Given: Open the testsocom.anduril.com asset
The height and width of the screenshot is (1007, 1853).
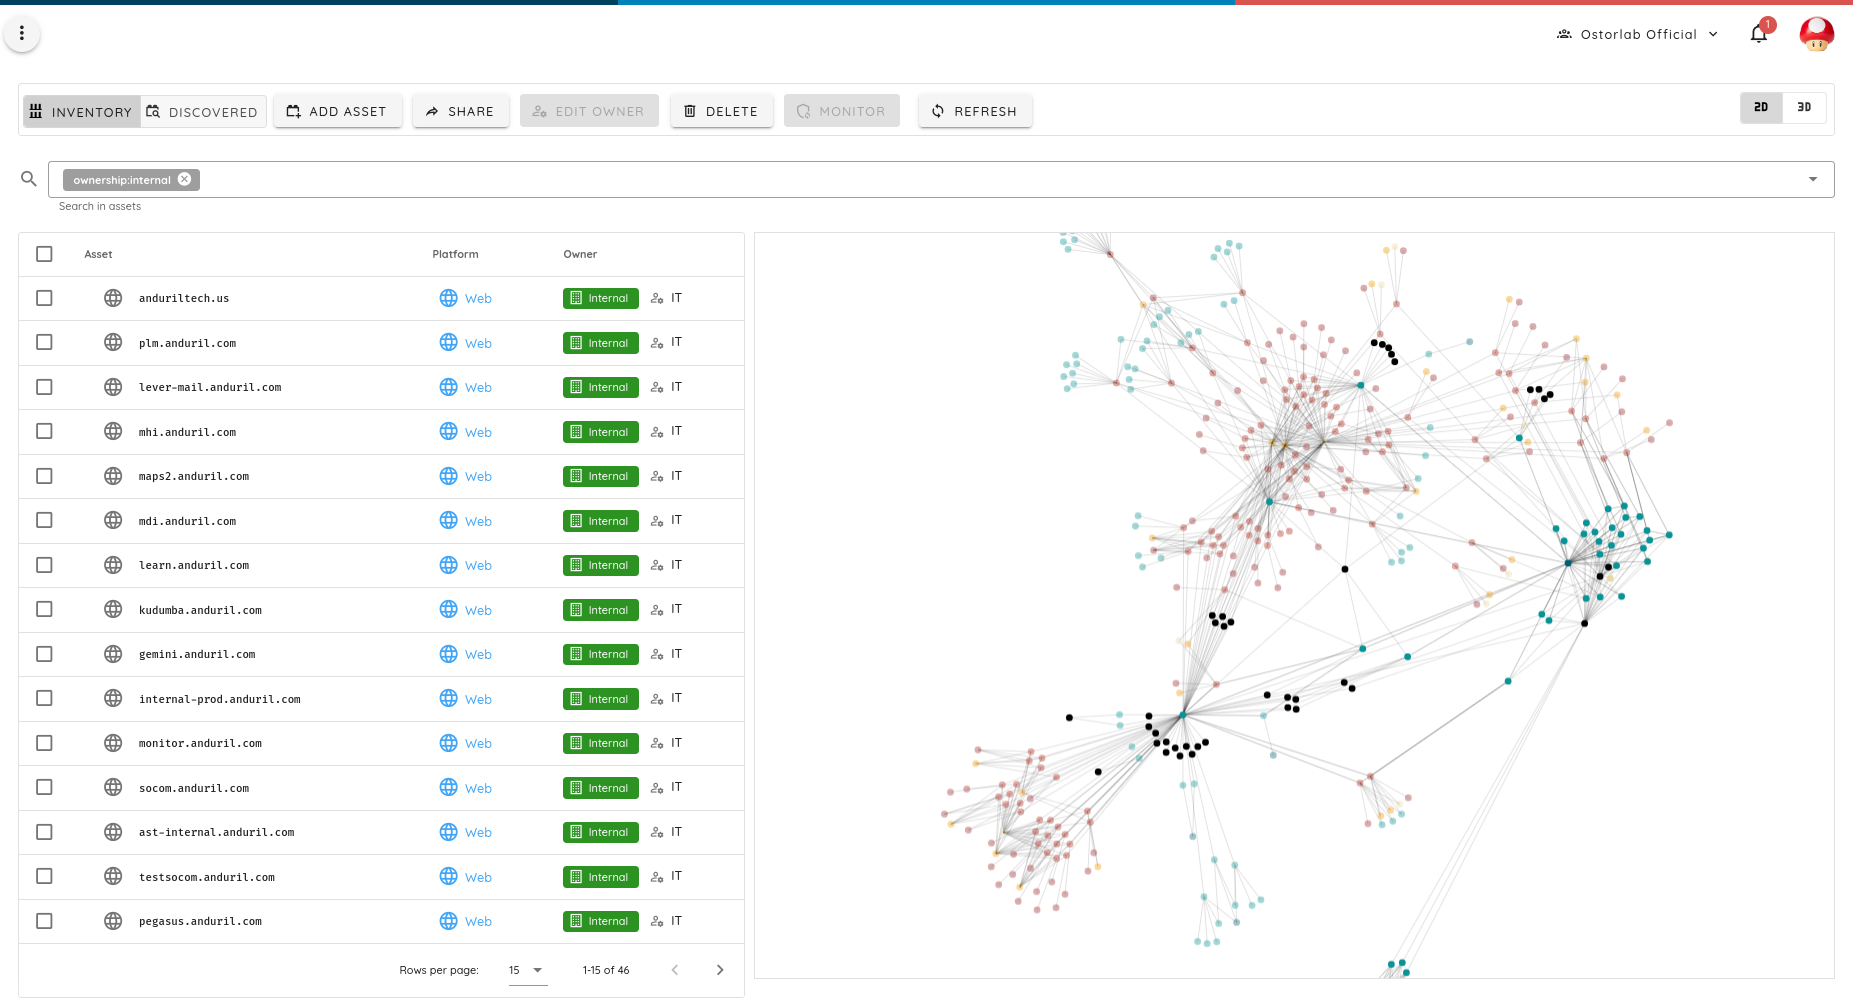Looking at the screenshot, I should tap(207, 877).
